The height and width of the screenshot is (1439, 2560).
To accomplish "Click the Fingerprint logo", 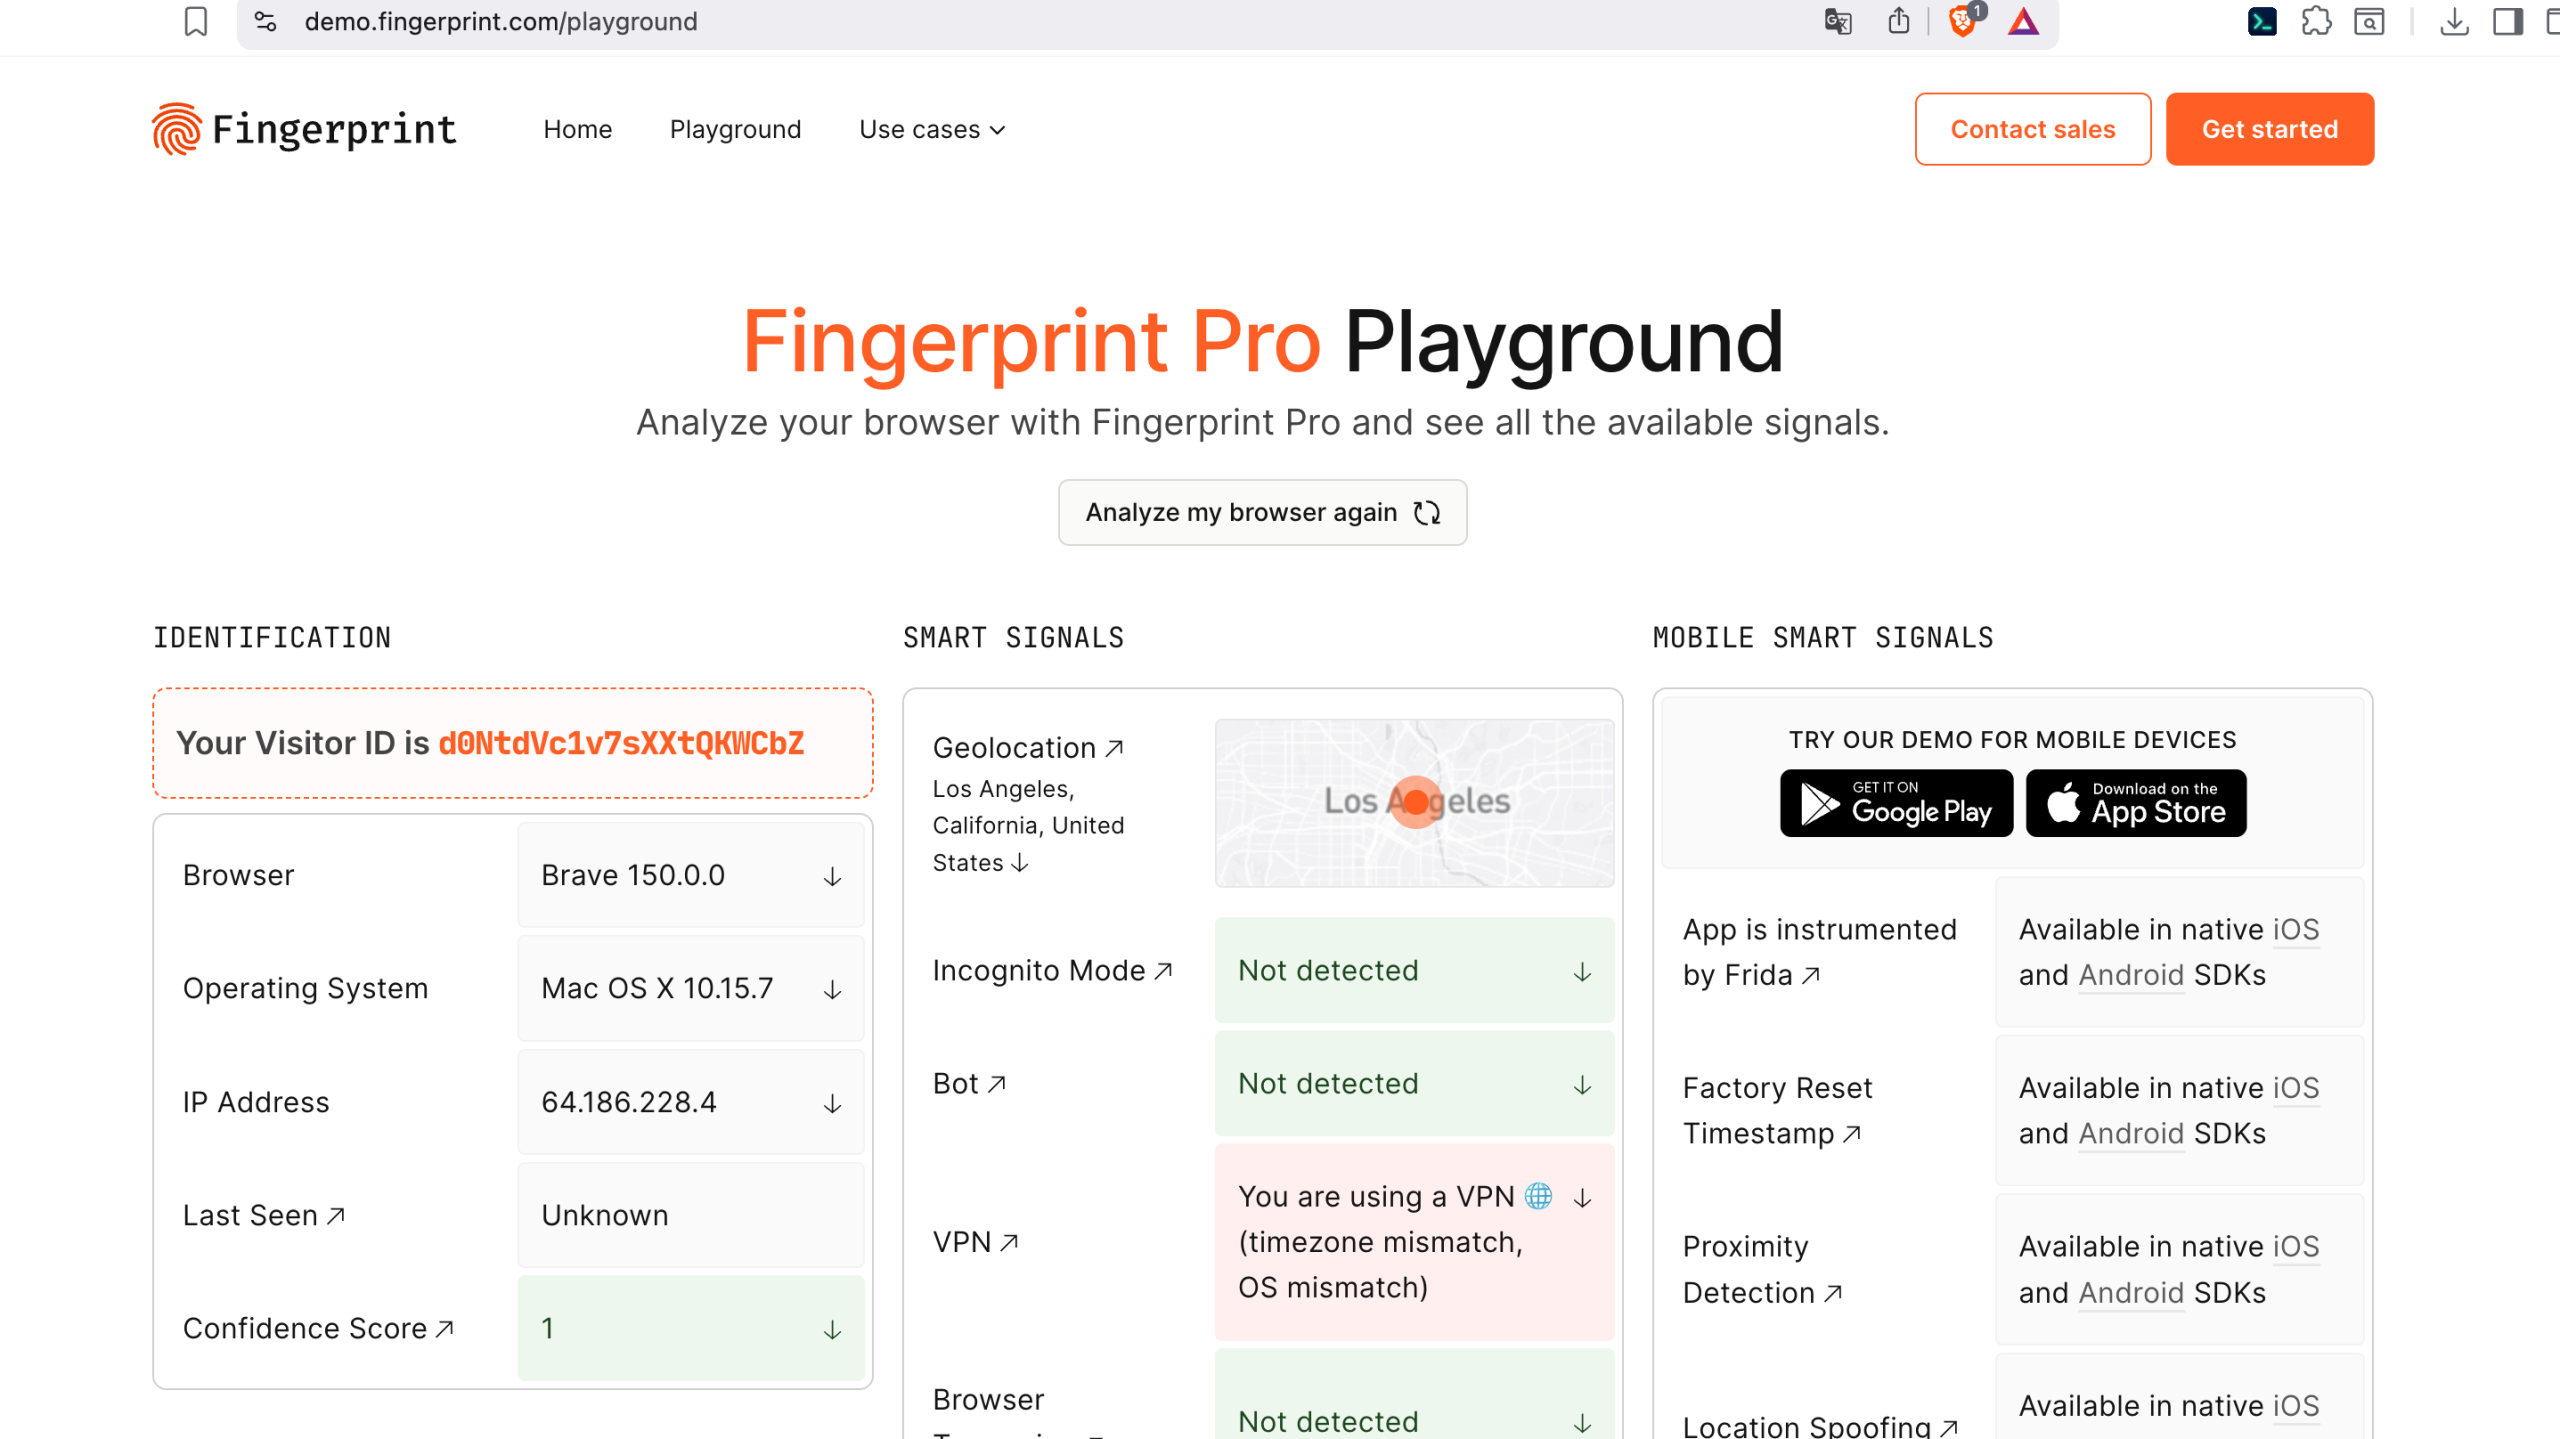I will [304, 129].
